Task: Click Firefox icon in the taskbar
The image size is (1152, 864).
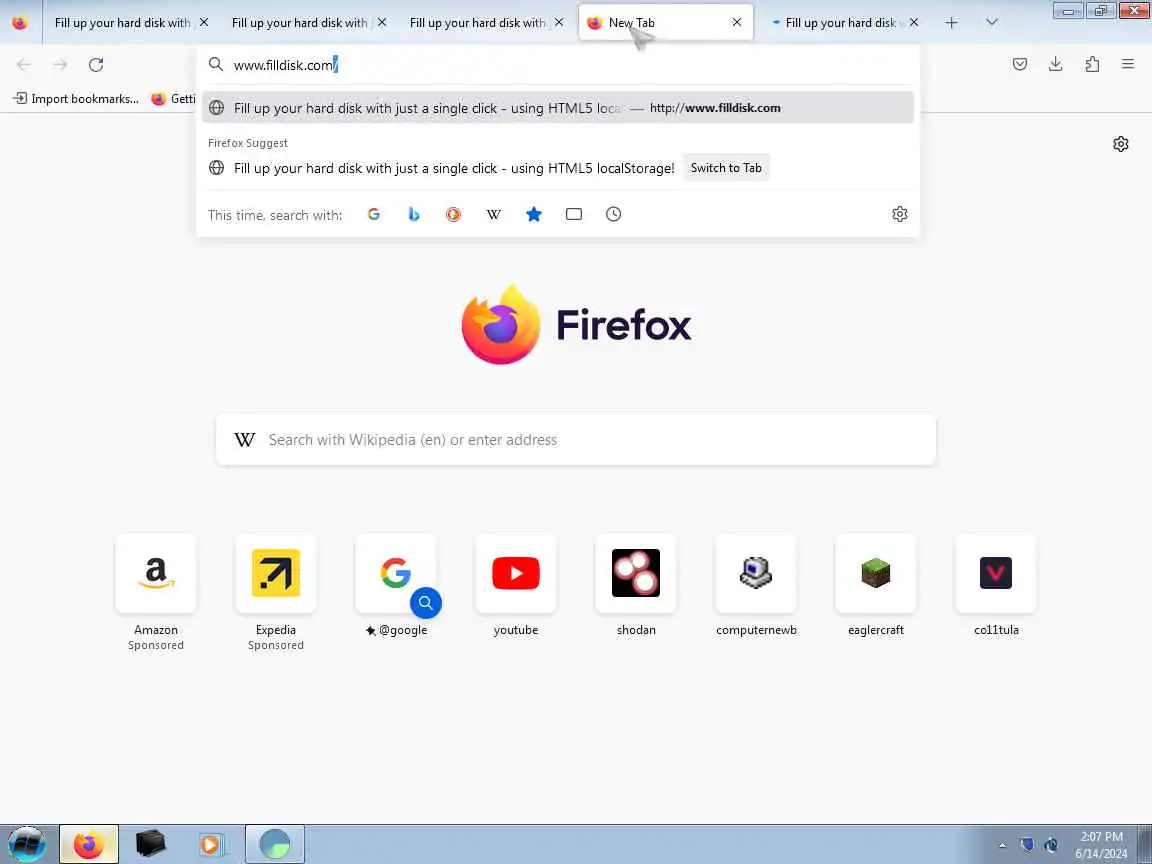Action: [89, 843]
